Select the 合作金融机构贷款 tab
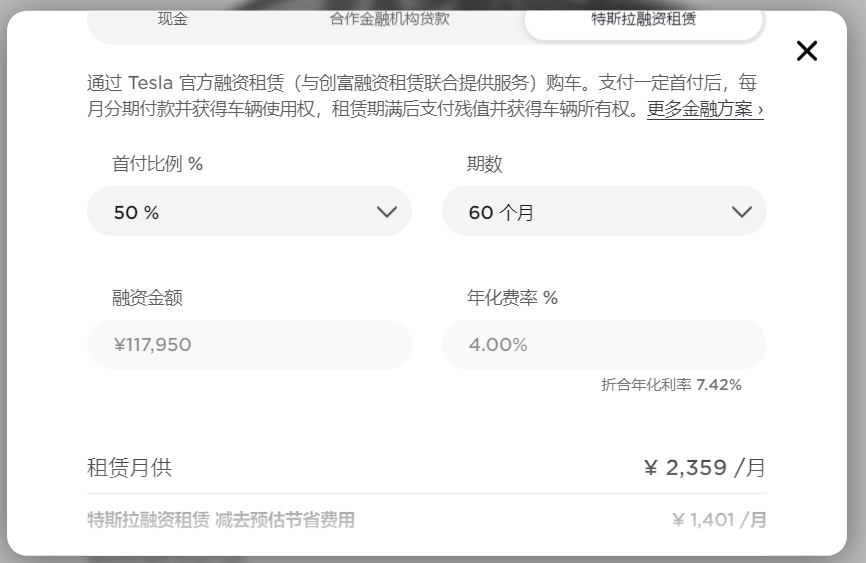Screen dimensions: 866x563 [389, 19]
